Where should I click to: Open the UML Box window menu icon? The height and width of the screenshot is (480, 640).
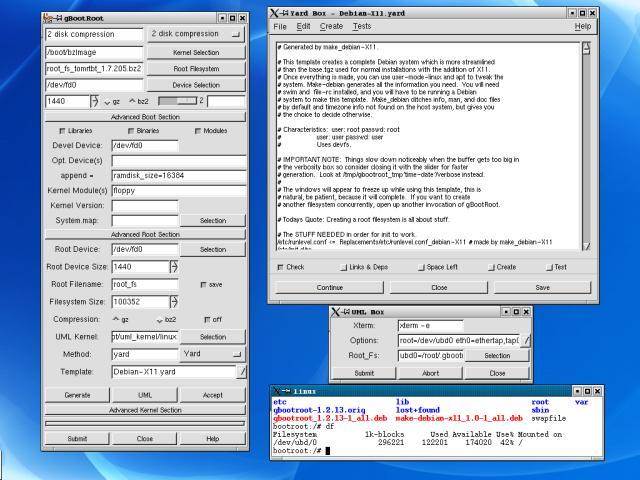click(336, 312)
